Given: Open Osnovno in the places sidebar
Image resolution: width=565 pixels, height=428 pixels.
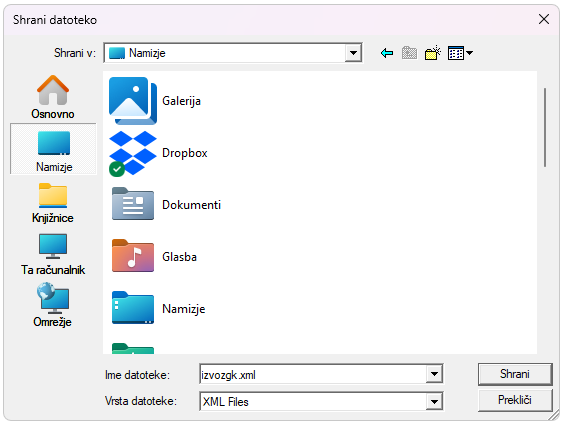Looking at the screenshot, I should pyautogui.click(x=53, y=97).
